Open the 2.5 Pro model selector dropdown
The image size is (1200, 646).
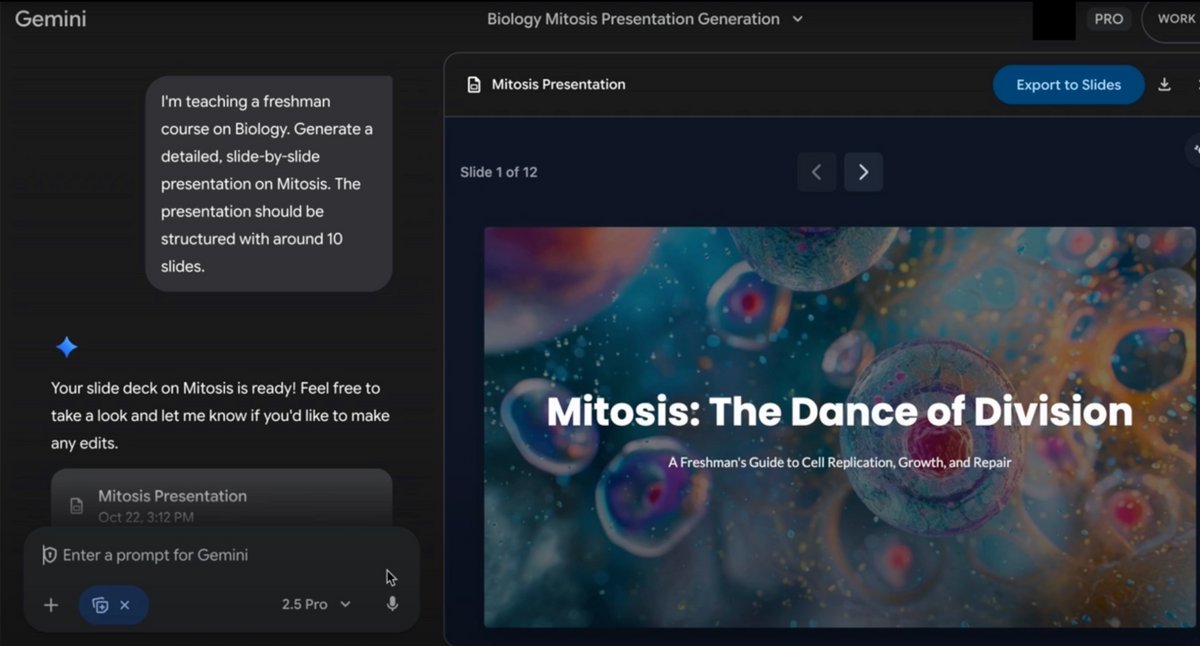click(x=316, y=604)
